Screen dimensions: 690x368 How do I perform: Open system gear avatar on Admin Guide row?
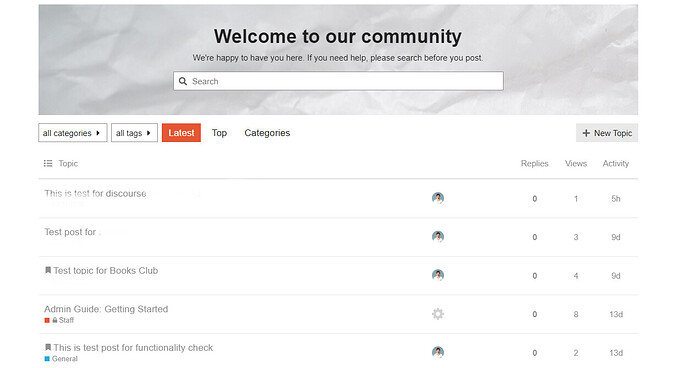coord(438,314)
